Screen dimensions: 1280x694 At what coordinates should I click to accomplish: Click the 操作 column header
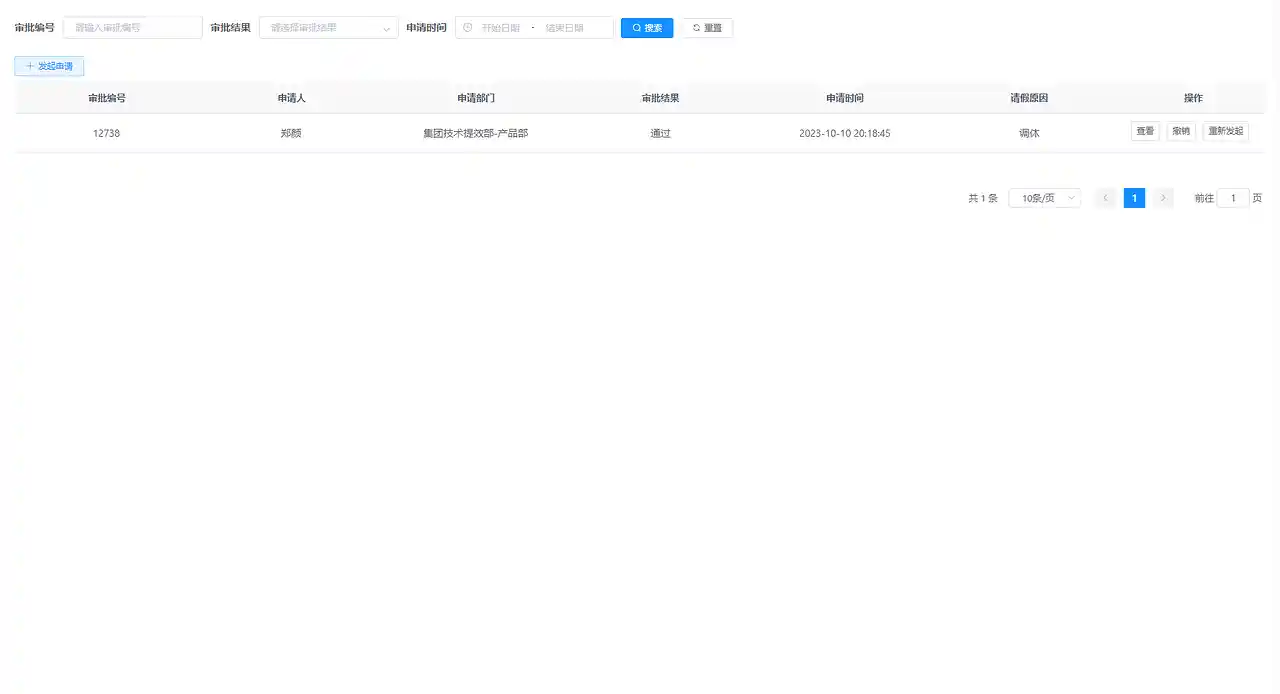click(x=1193, y=98)
